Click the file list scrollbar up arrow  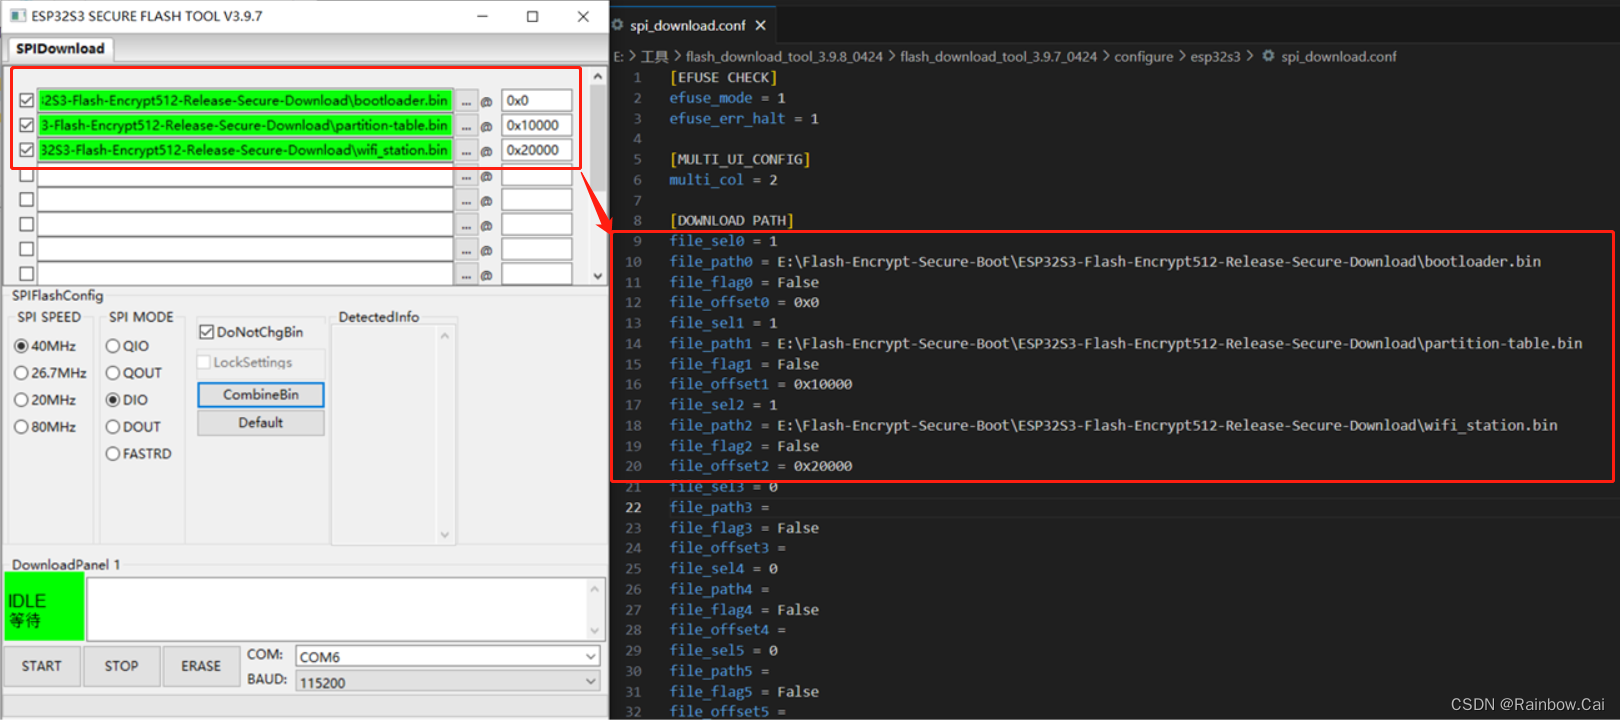[598, 76]
